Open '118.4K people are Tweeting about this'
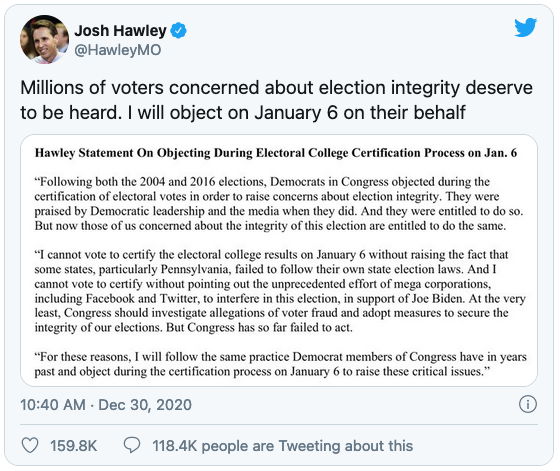The image size is (560, 471). pyautogui.click(x=282, y=446)
